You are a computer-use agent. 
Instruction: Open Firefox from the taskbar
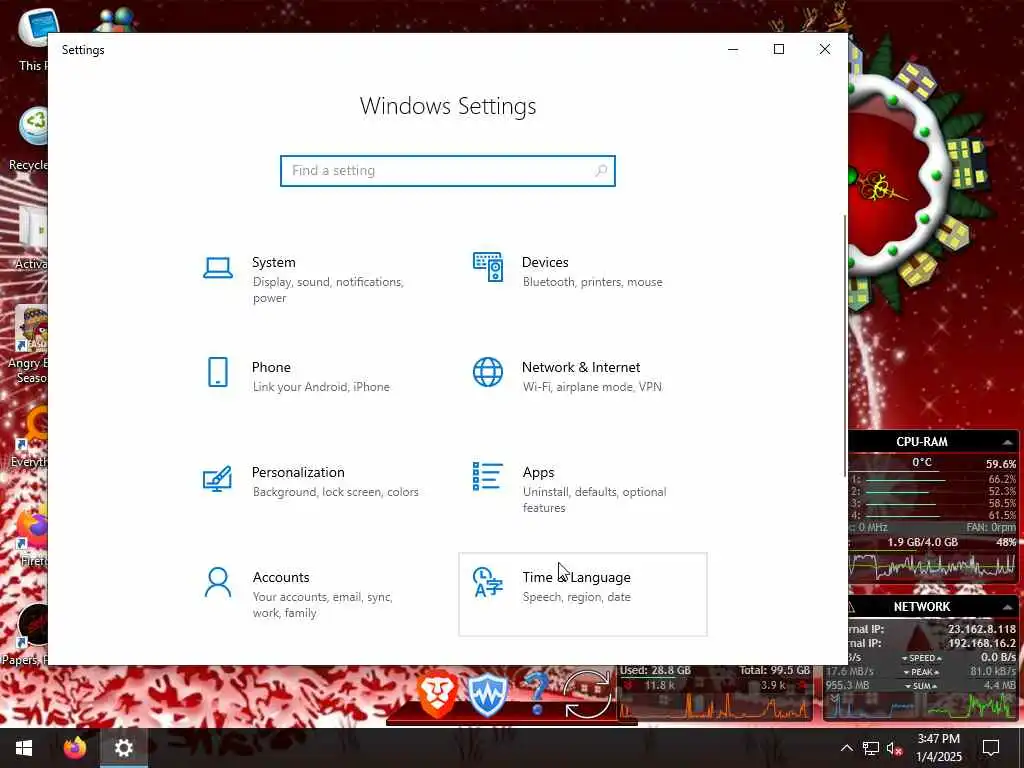[x=74, y=748]
